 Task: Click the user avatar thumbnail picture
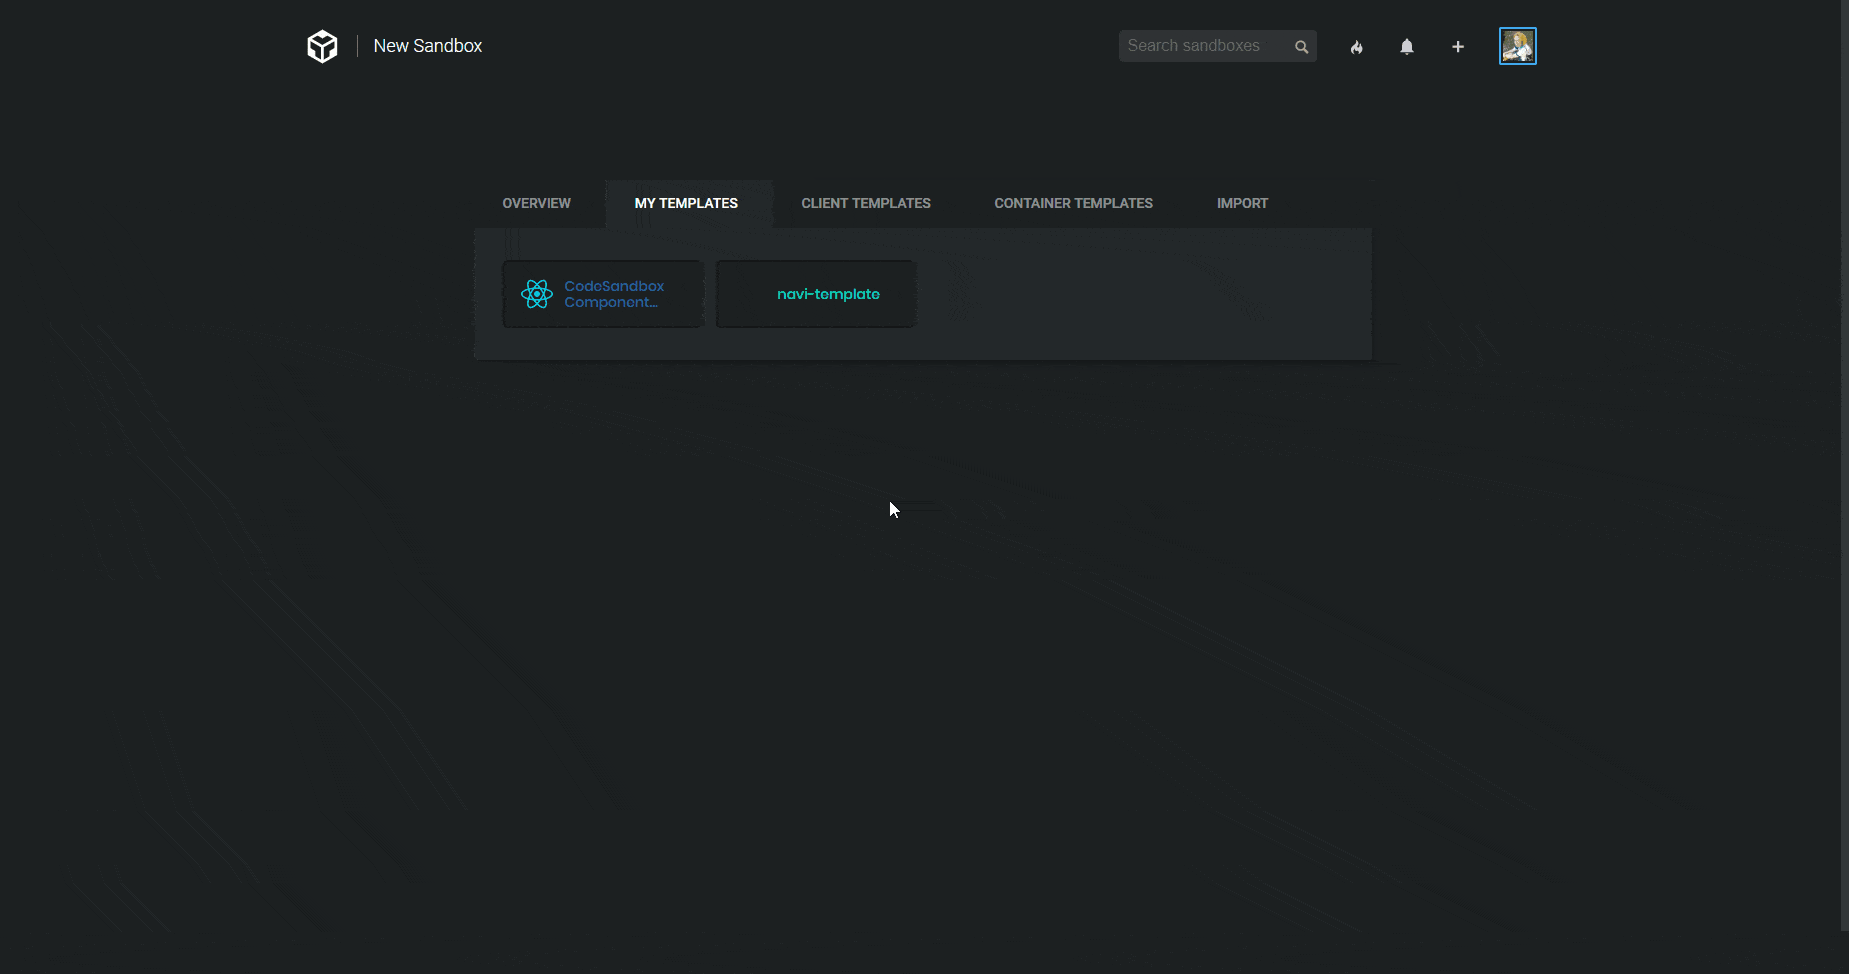point(1518,45)
